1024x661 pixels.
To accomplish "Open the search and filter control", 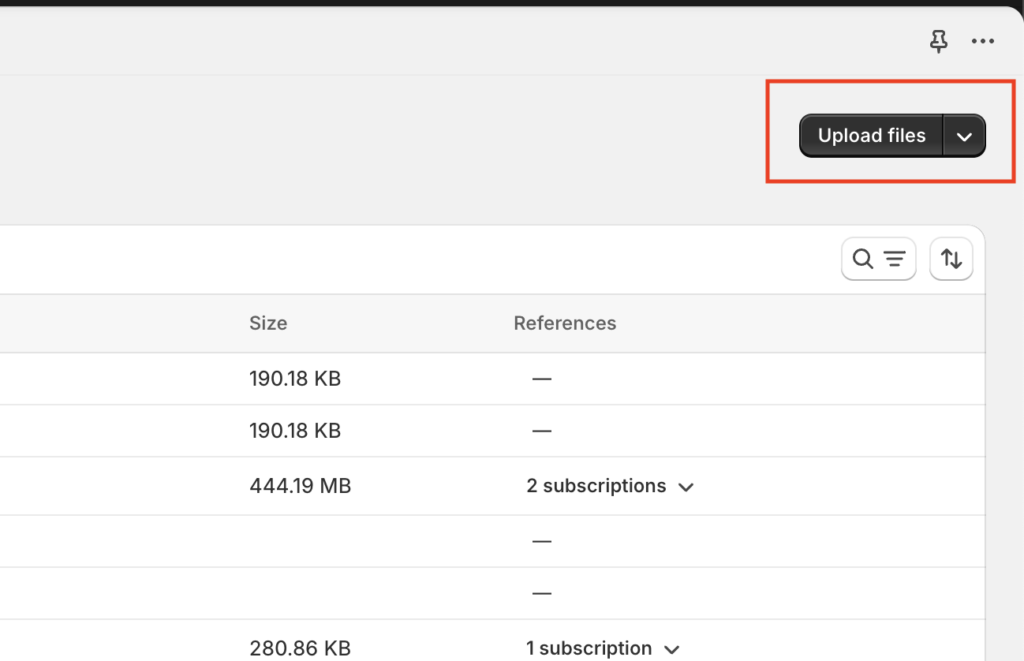I will pos(878,259).
